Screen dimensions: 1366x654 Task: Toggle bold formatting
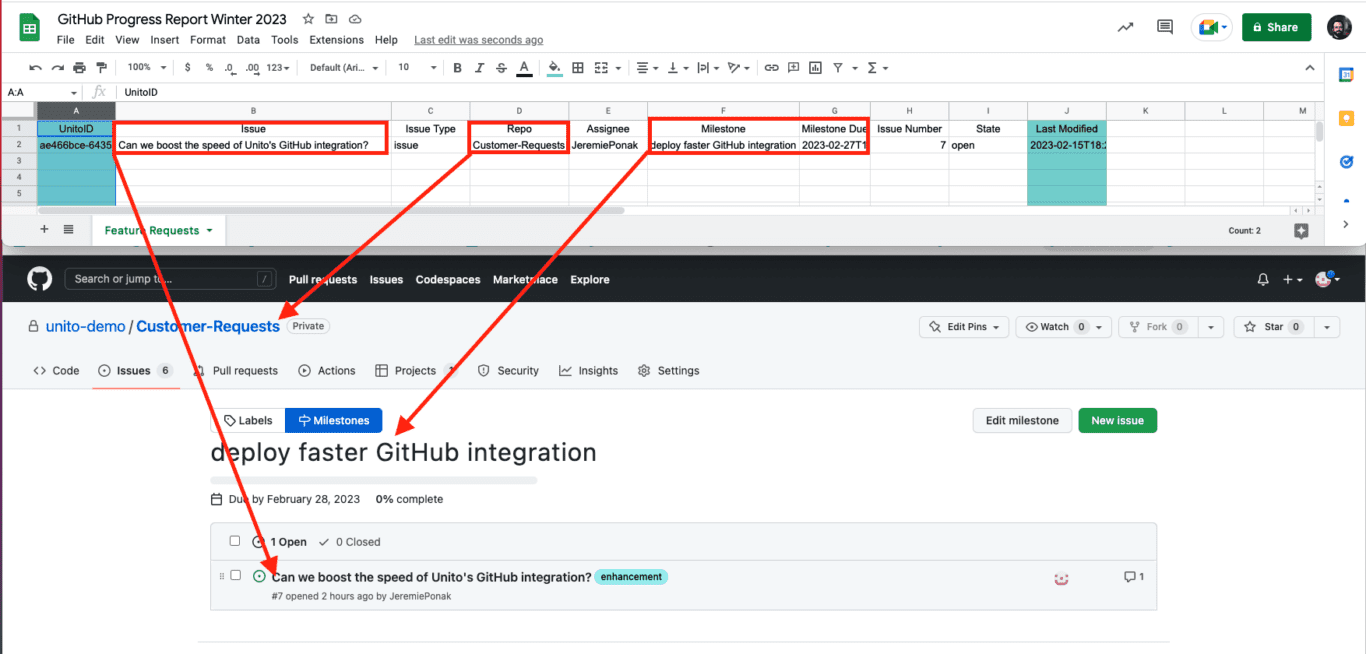[457, 68]
